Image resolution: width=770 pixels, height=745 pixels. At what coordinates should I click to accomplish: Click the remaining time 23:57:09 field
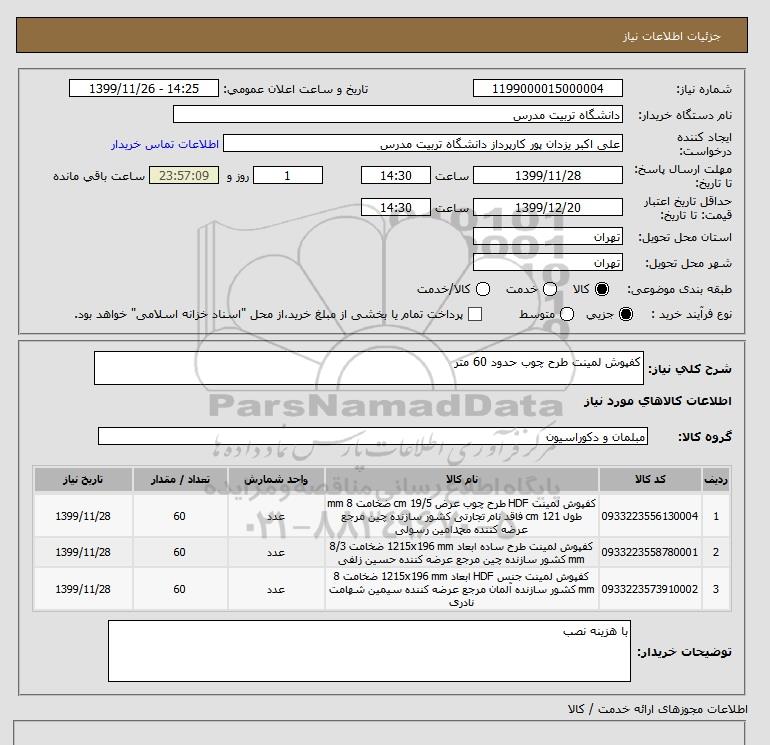point(184,175)
